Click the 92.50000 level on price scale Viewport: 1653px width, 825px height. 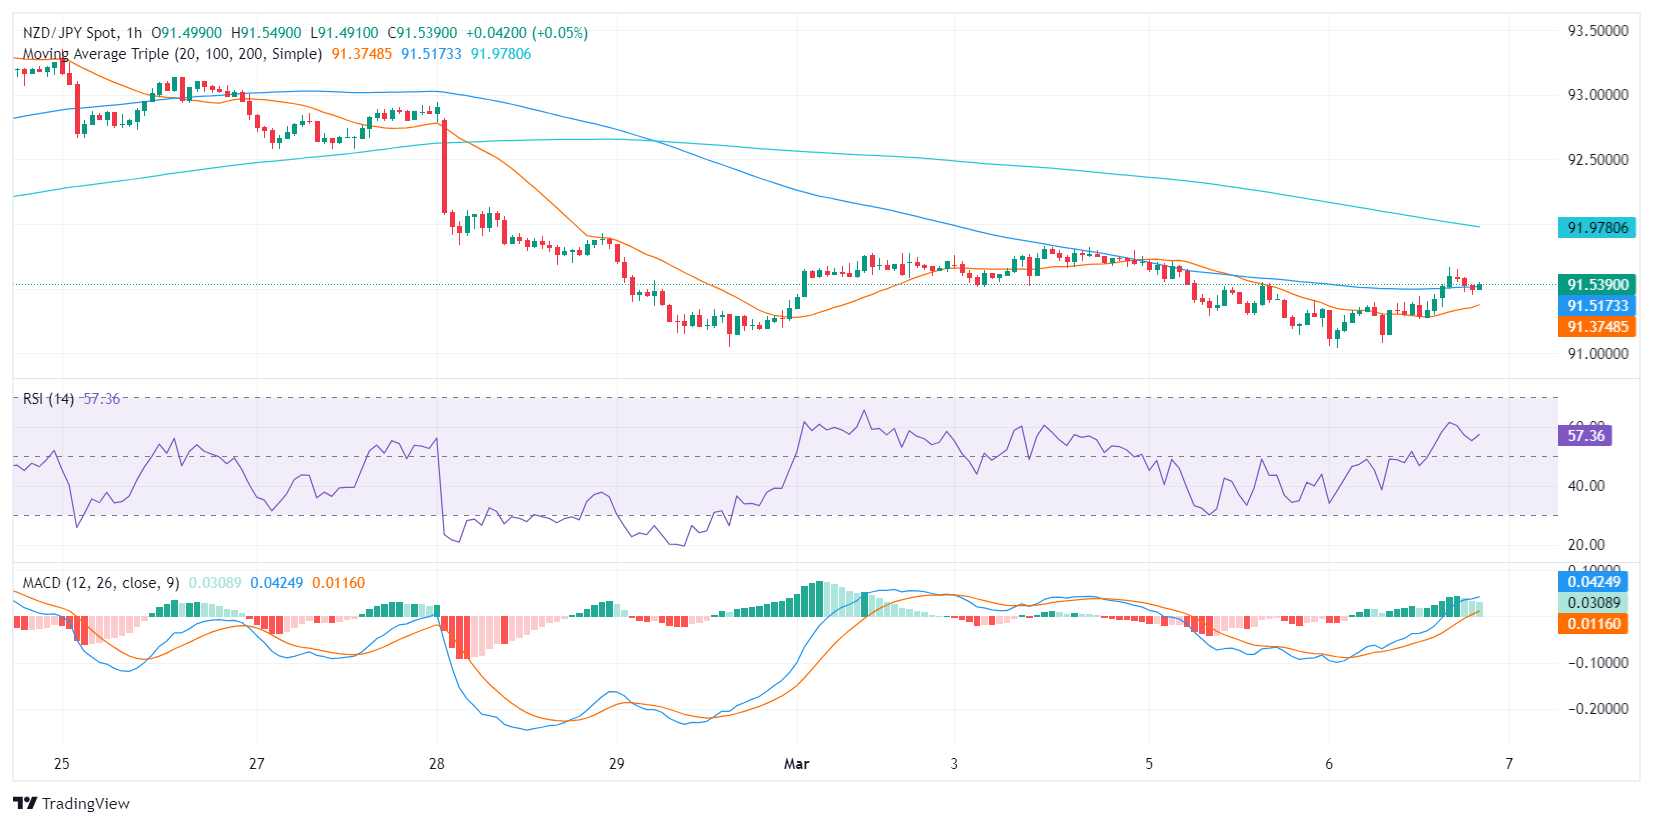coord(1597,160)
